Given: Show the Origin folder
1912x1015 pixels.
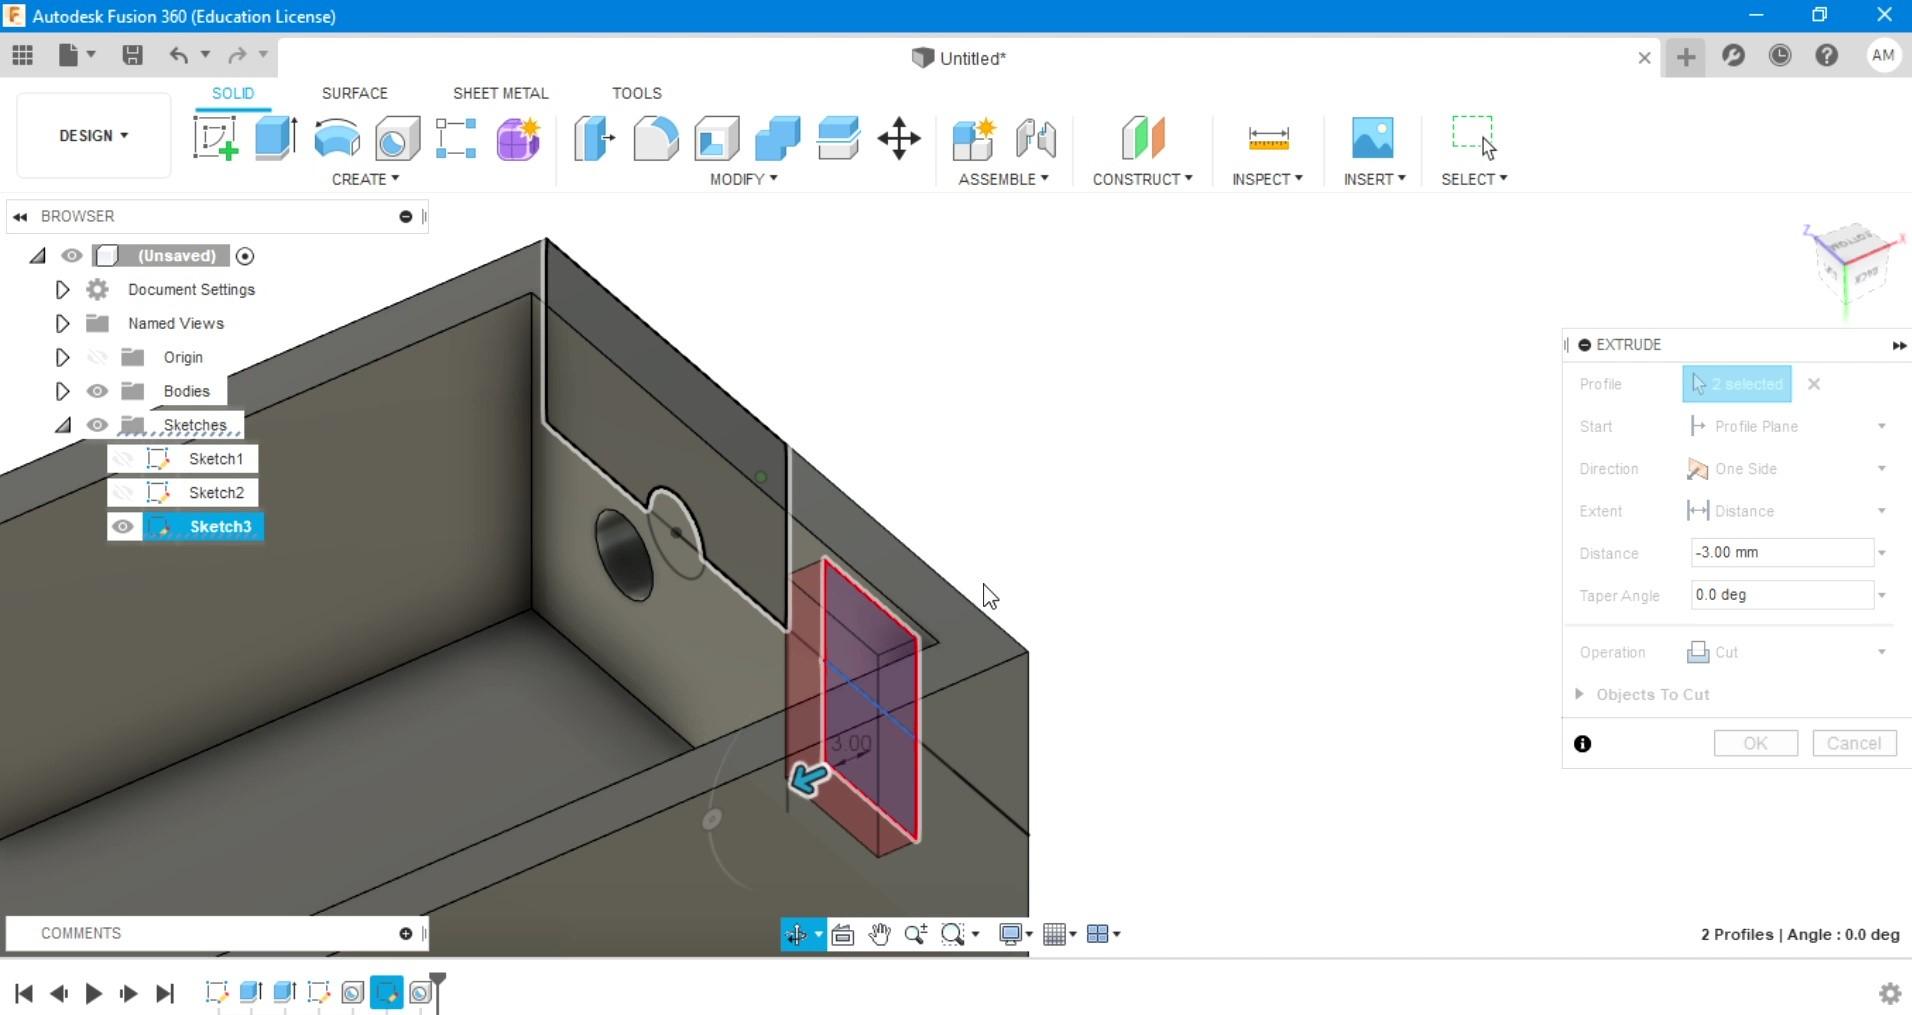Looking at the screenshot, I should tap(97, 357).
